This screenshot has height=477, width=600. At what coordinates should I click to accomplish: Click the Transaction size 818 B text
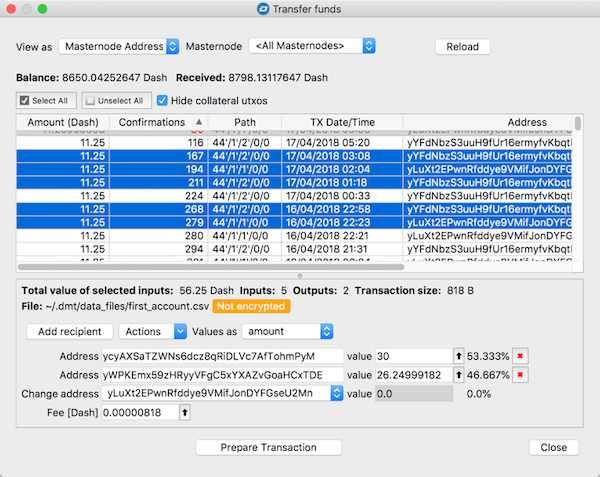point(414,291)
